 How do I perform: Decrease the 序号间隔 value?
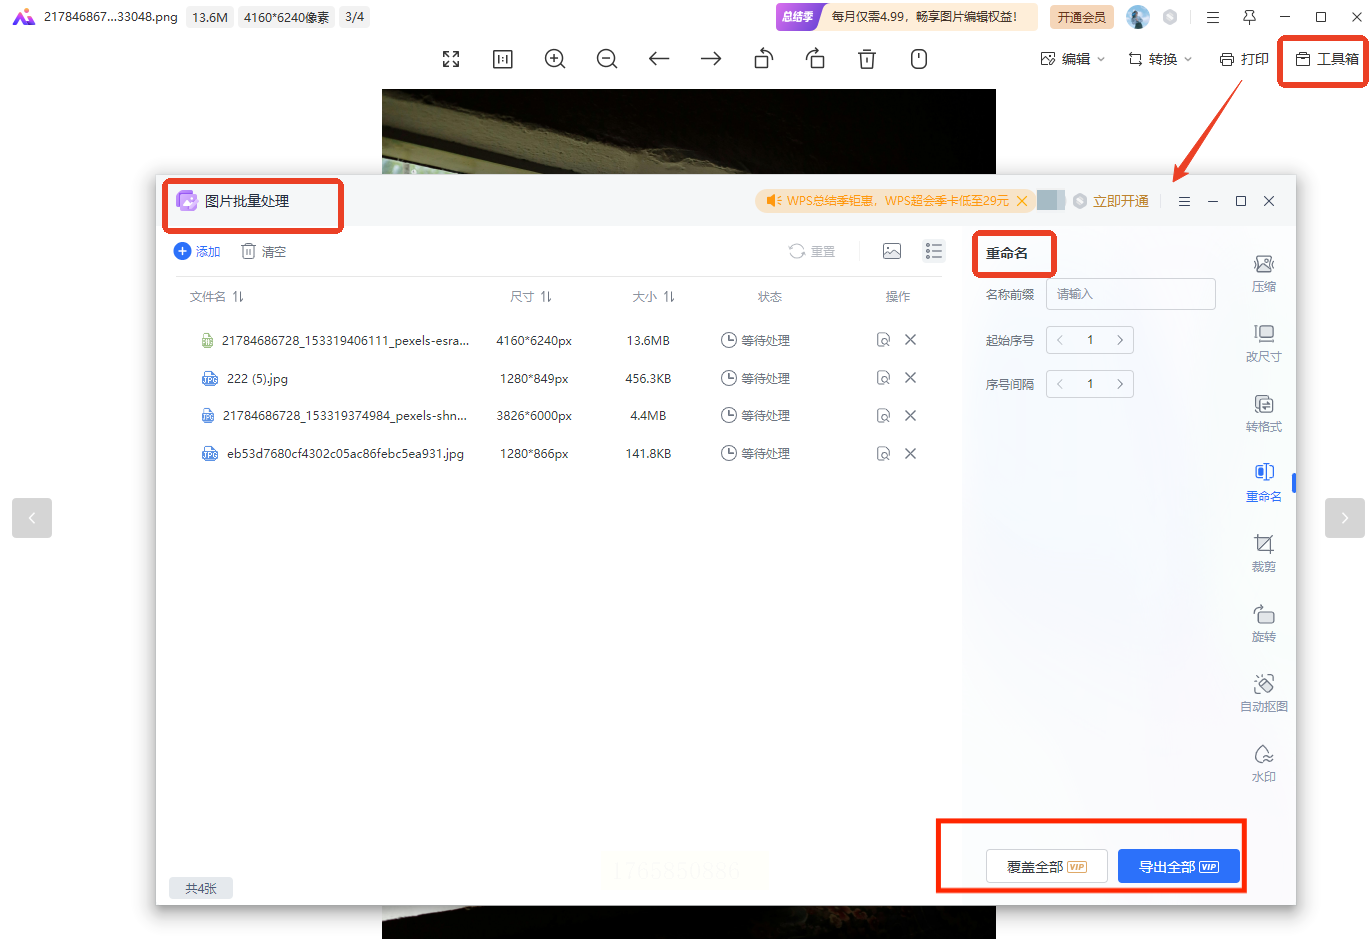point(1060,384)
